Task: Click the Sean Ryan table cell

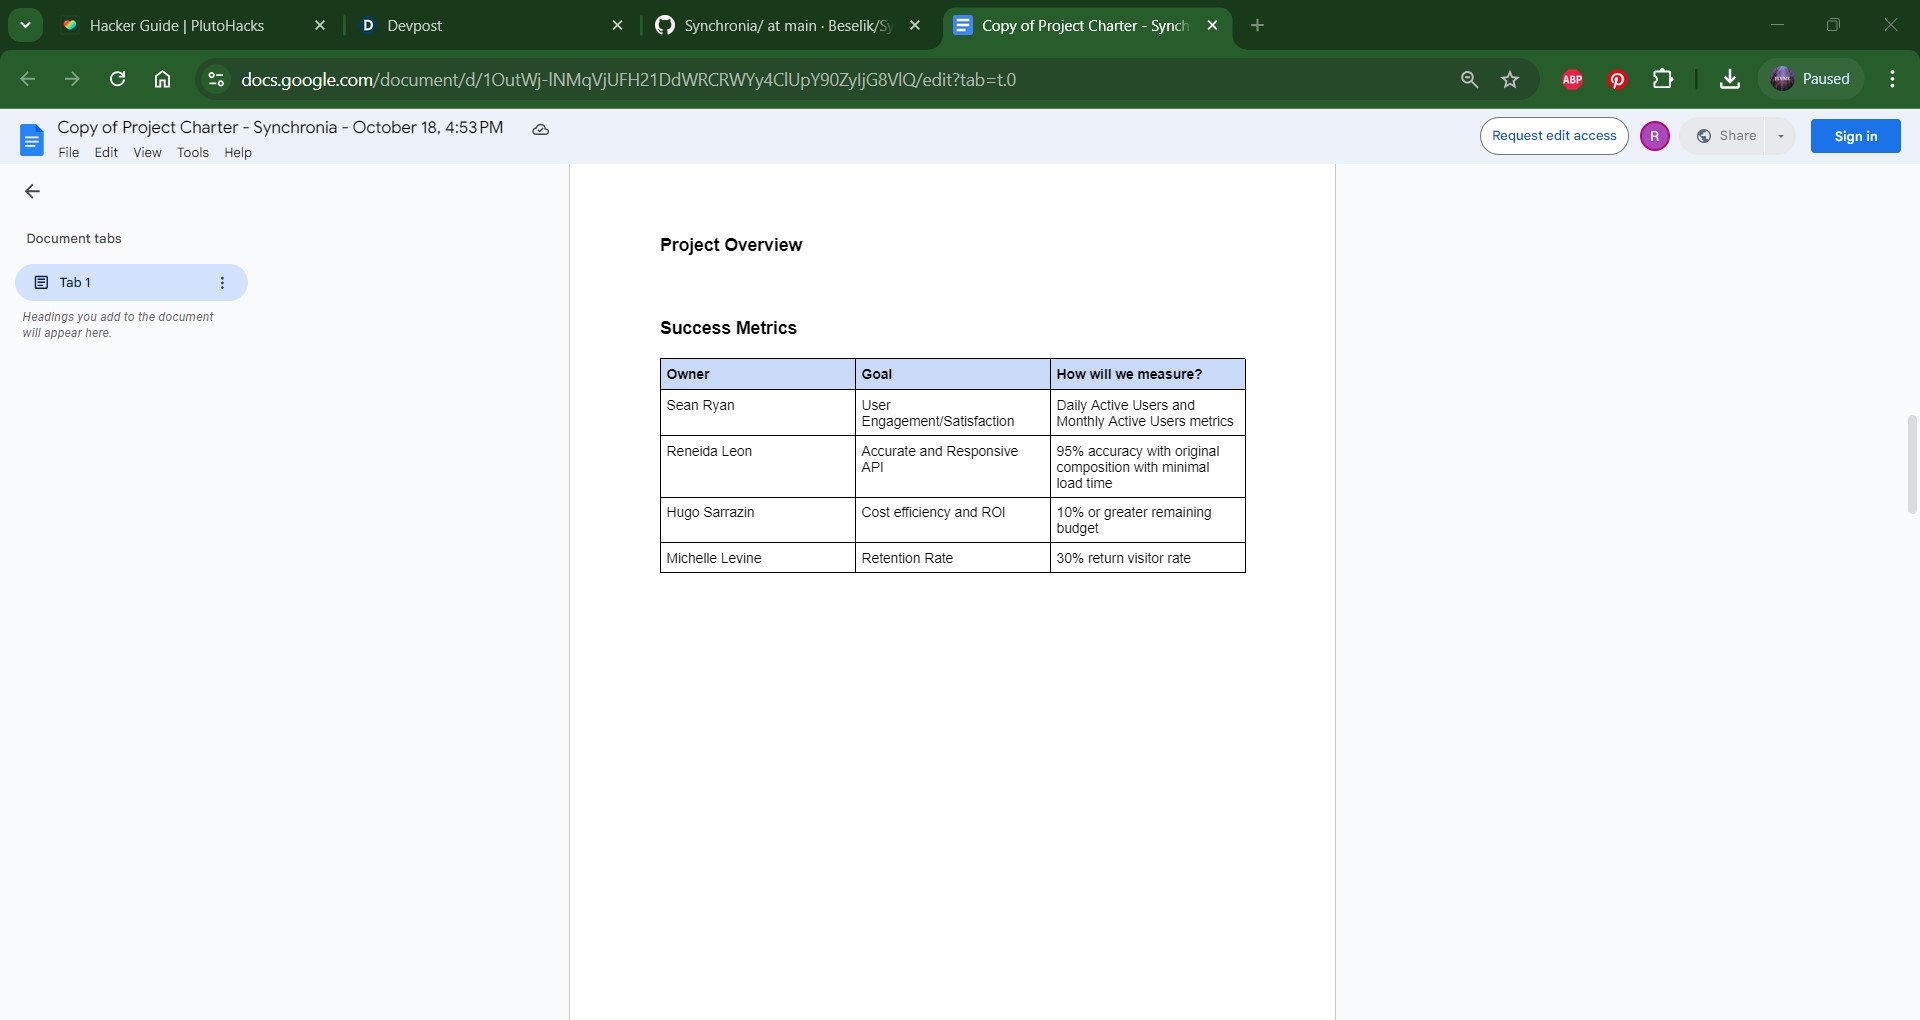Action: 757,412
